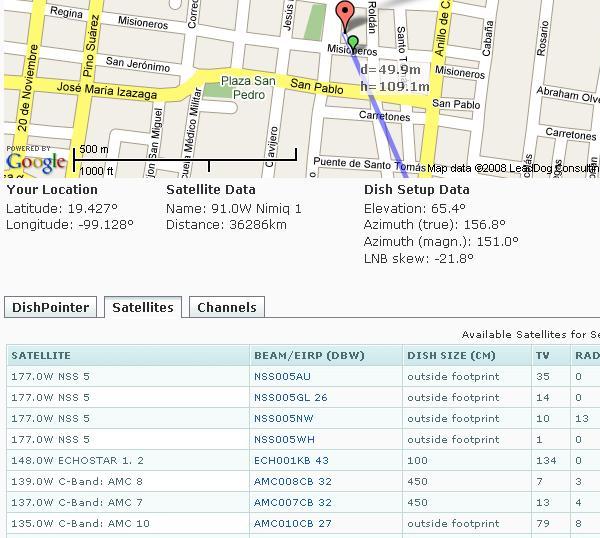Screen dimensions: 600x538
Task: Open beam link NSS005NW
Action: [x=284, y=419]
